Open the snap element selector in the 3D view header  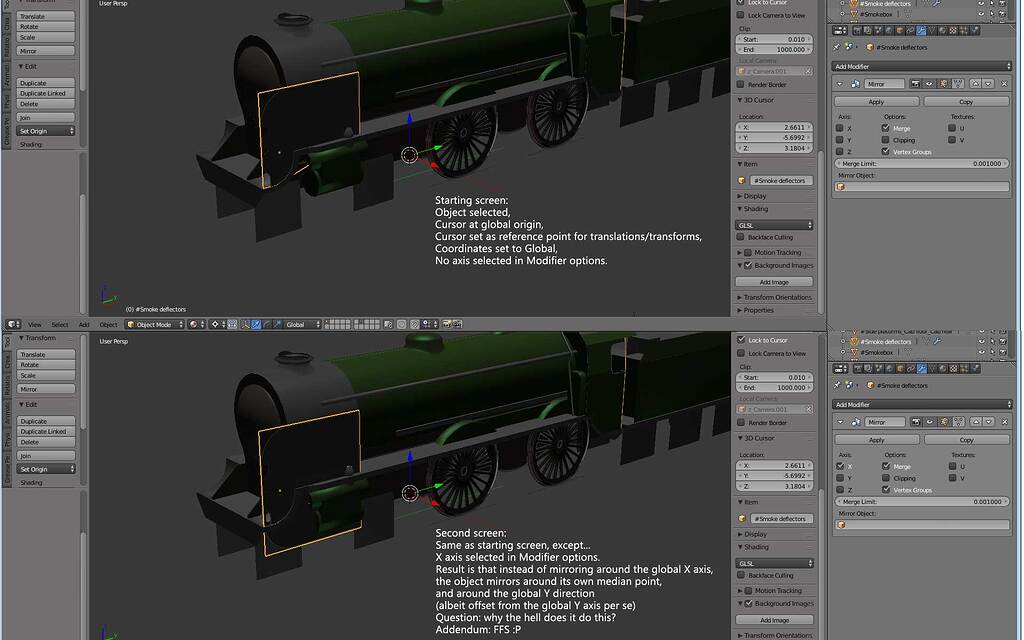point(429,325)
